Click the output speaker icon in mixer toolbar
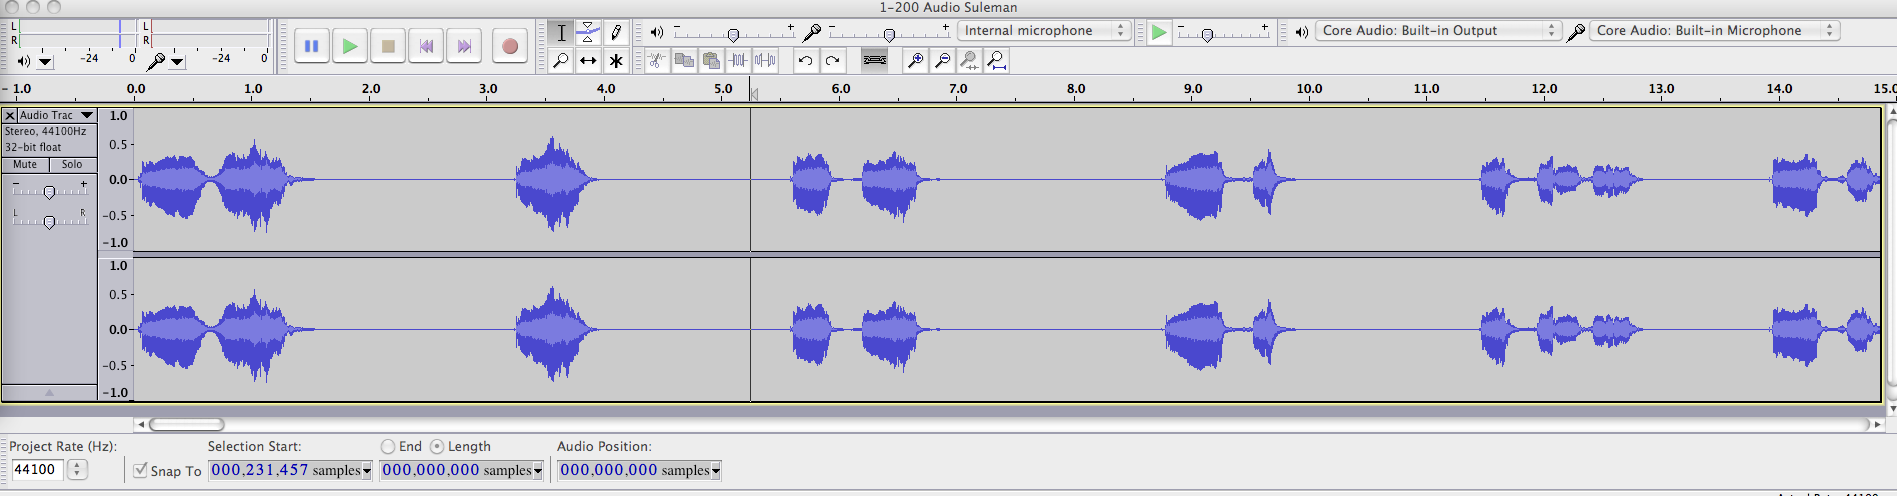Image resolution: width=1897 pixels, height=496 pixels. 656,32
